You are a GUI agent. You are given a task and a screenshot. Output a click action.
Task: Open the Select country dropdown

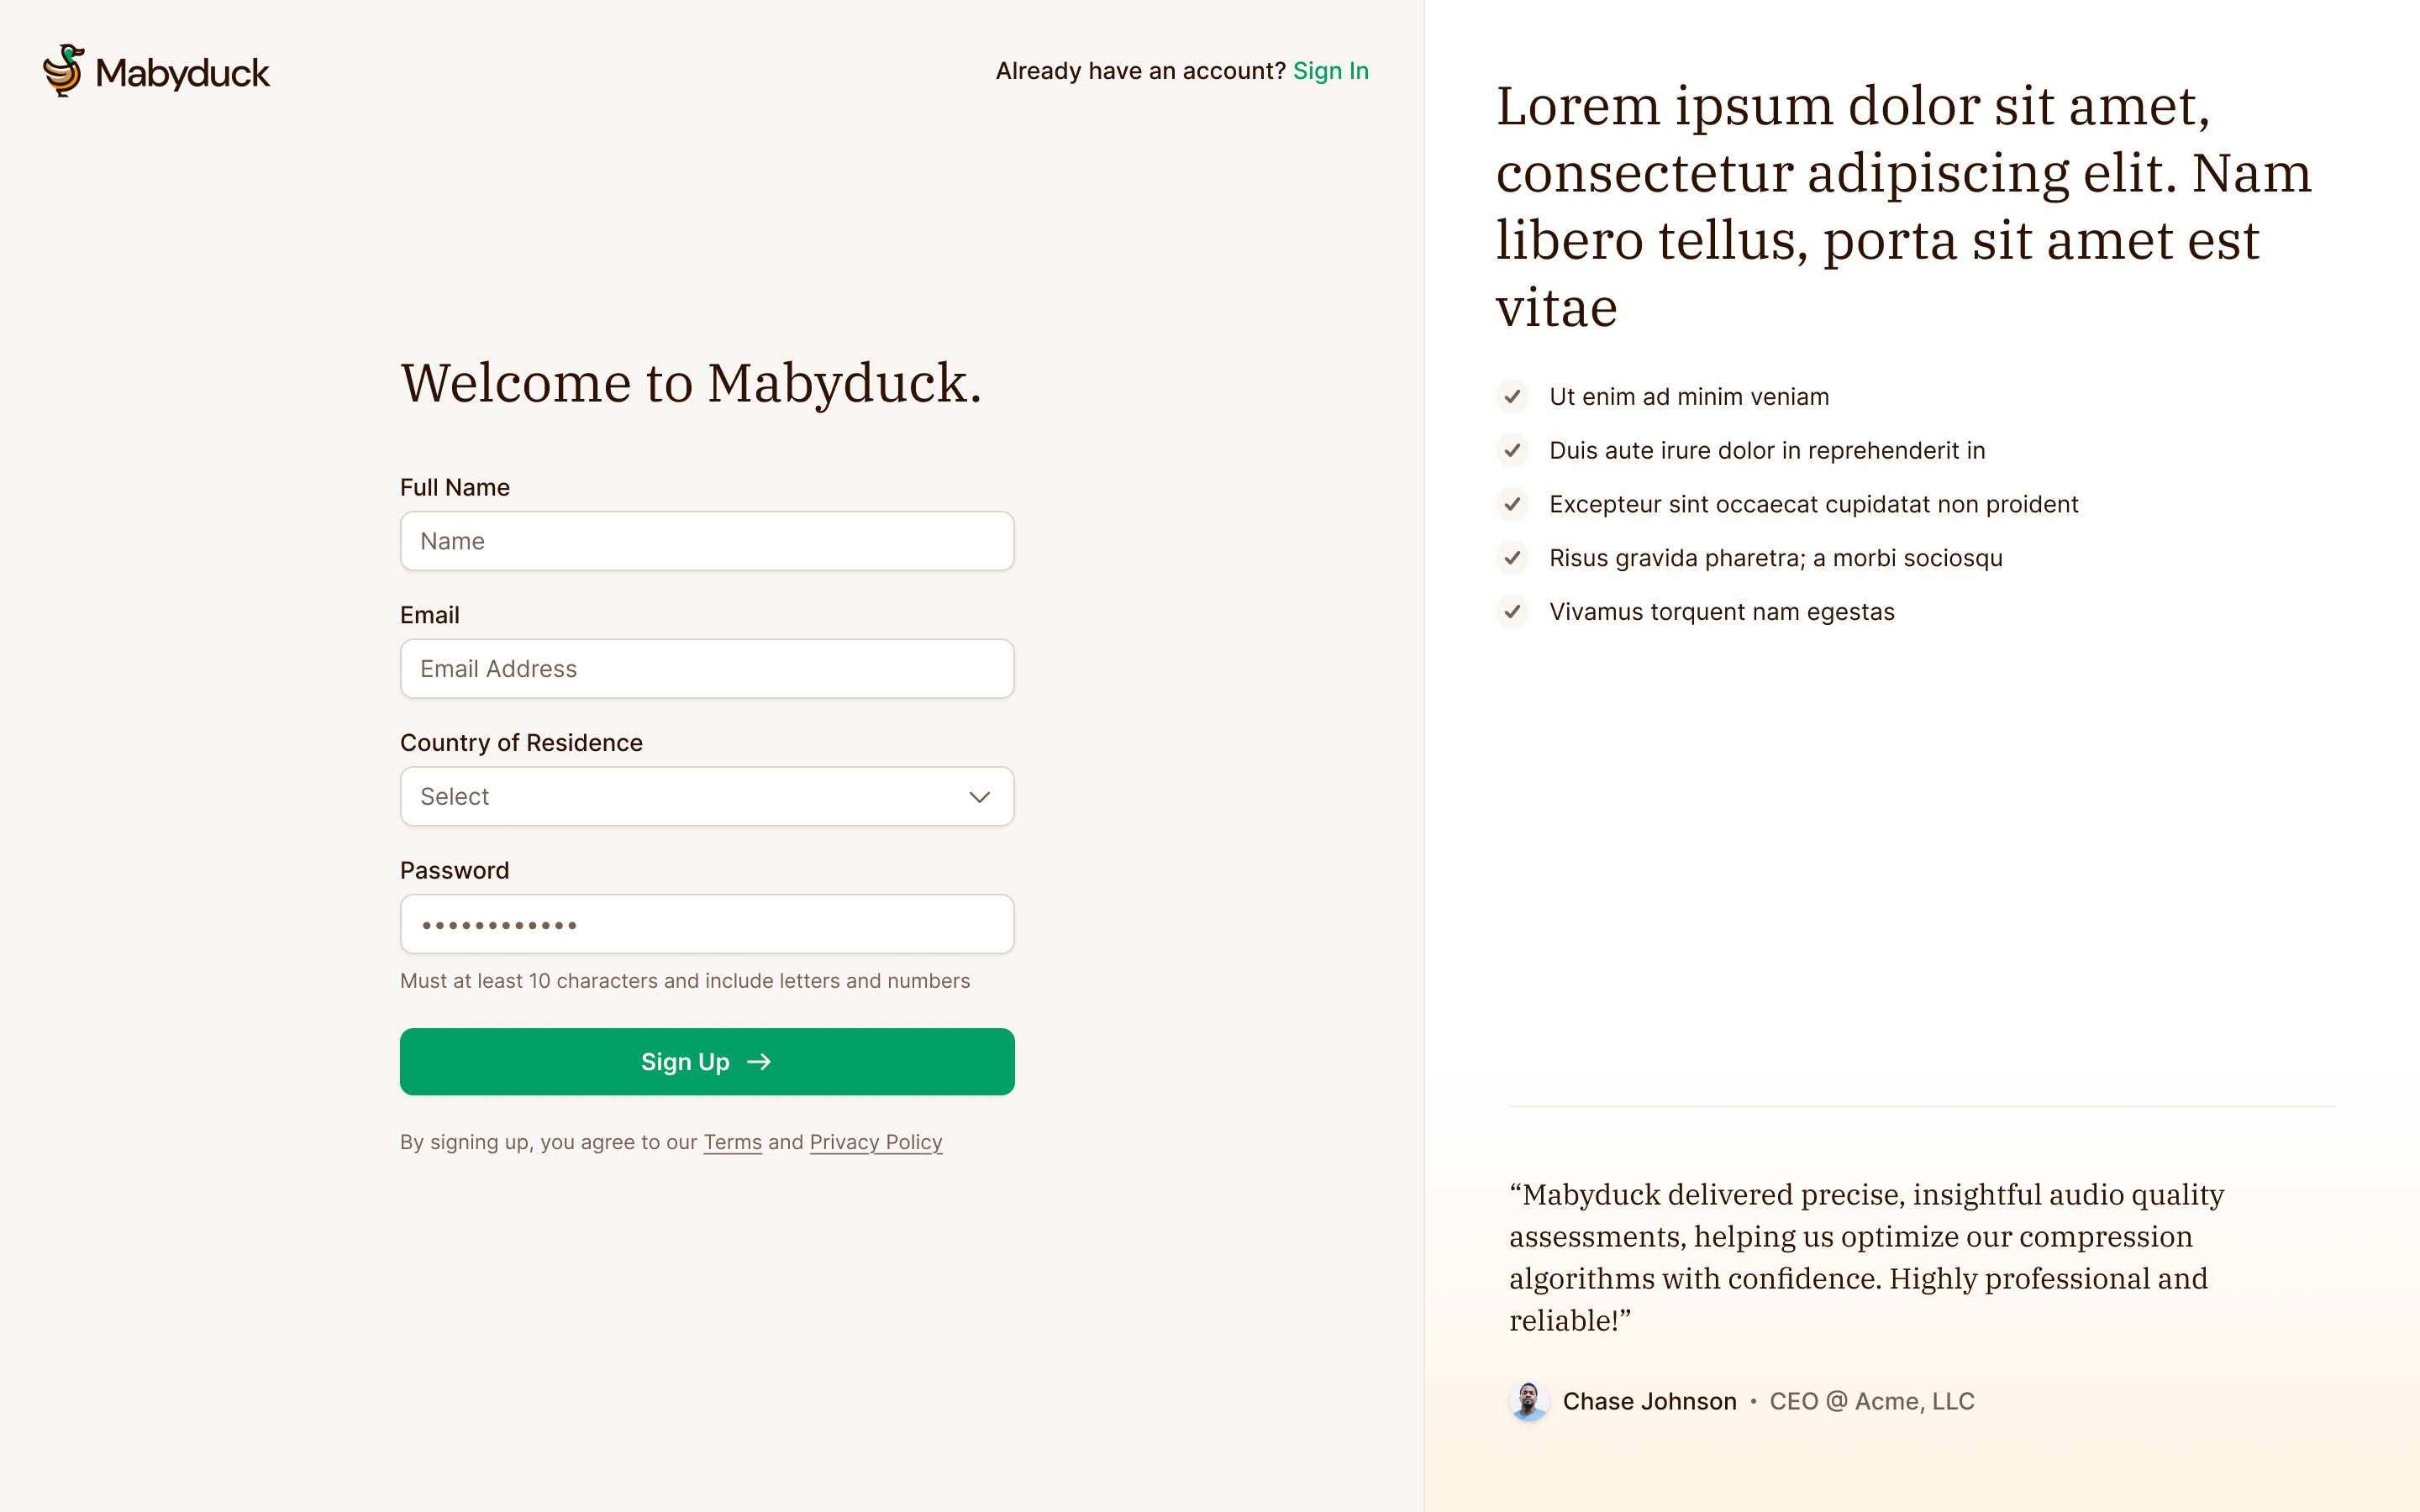[x=707, y=797]
